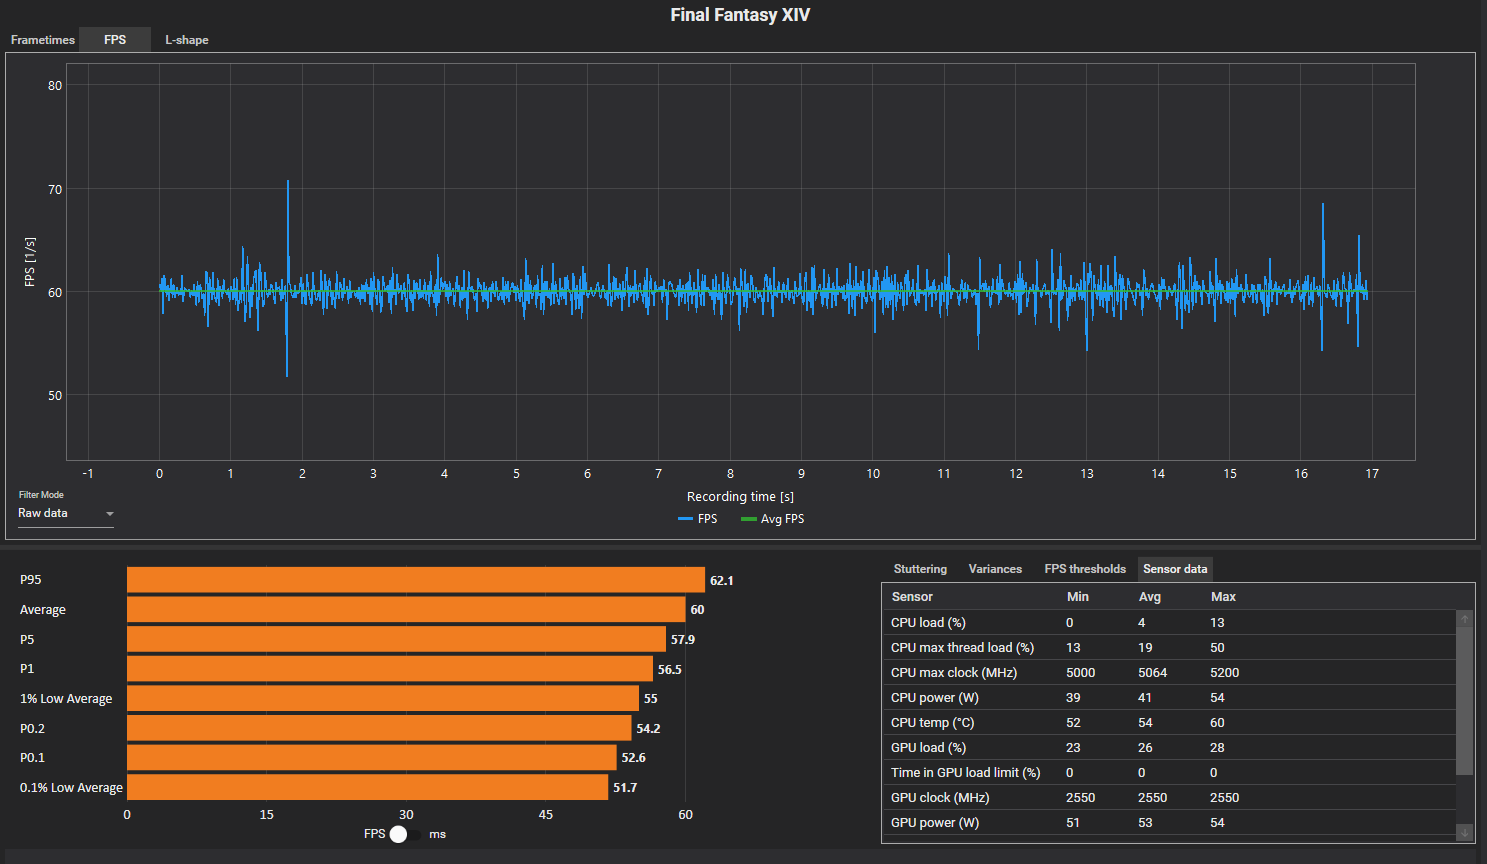Toggle the Avg FPS legend entry

pyautogui.click(x=772, y=519)
